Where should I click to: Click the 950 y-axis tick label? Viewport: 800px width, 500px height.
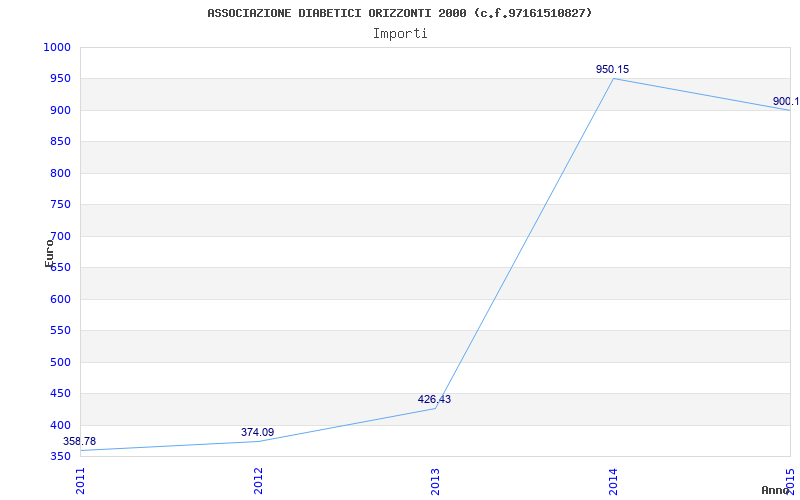tap(60, 79)
